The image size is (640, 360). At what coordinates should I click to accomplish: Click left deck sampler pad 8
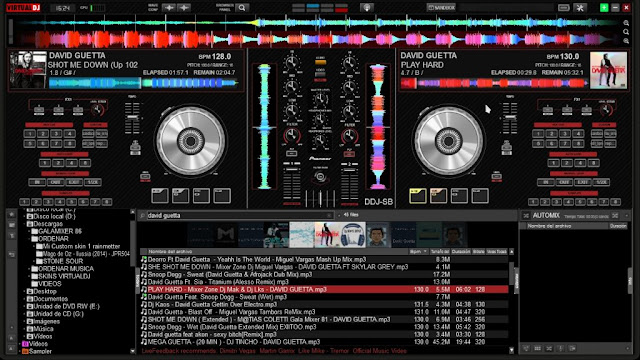tap(107, 202)
